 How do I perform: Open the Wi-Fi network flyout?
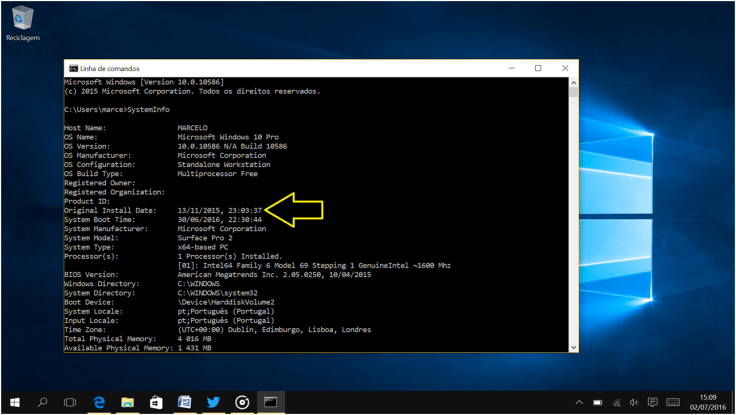click(614, 402)
